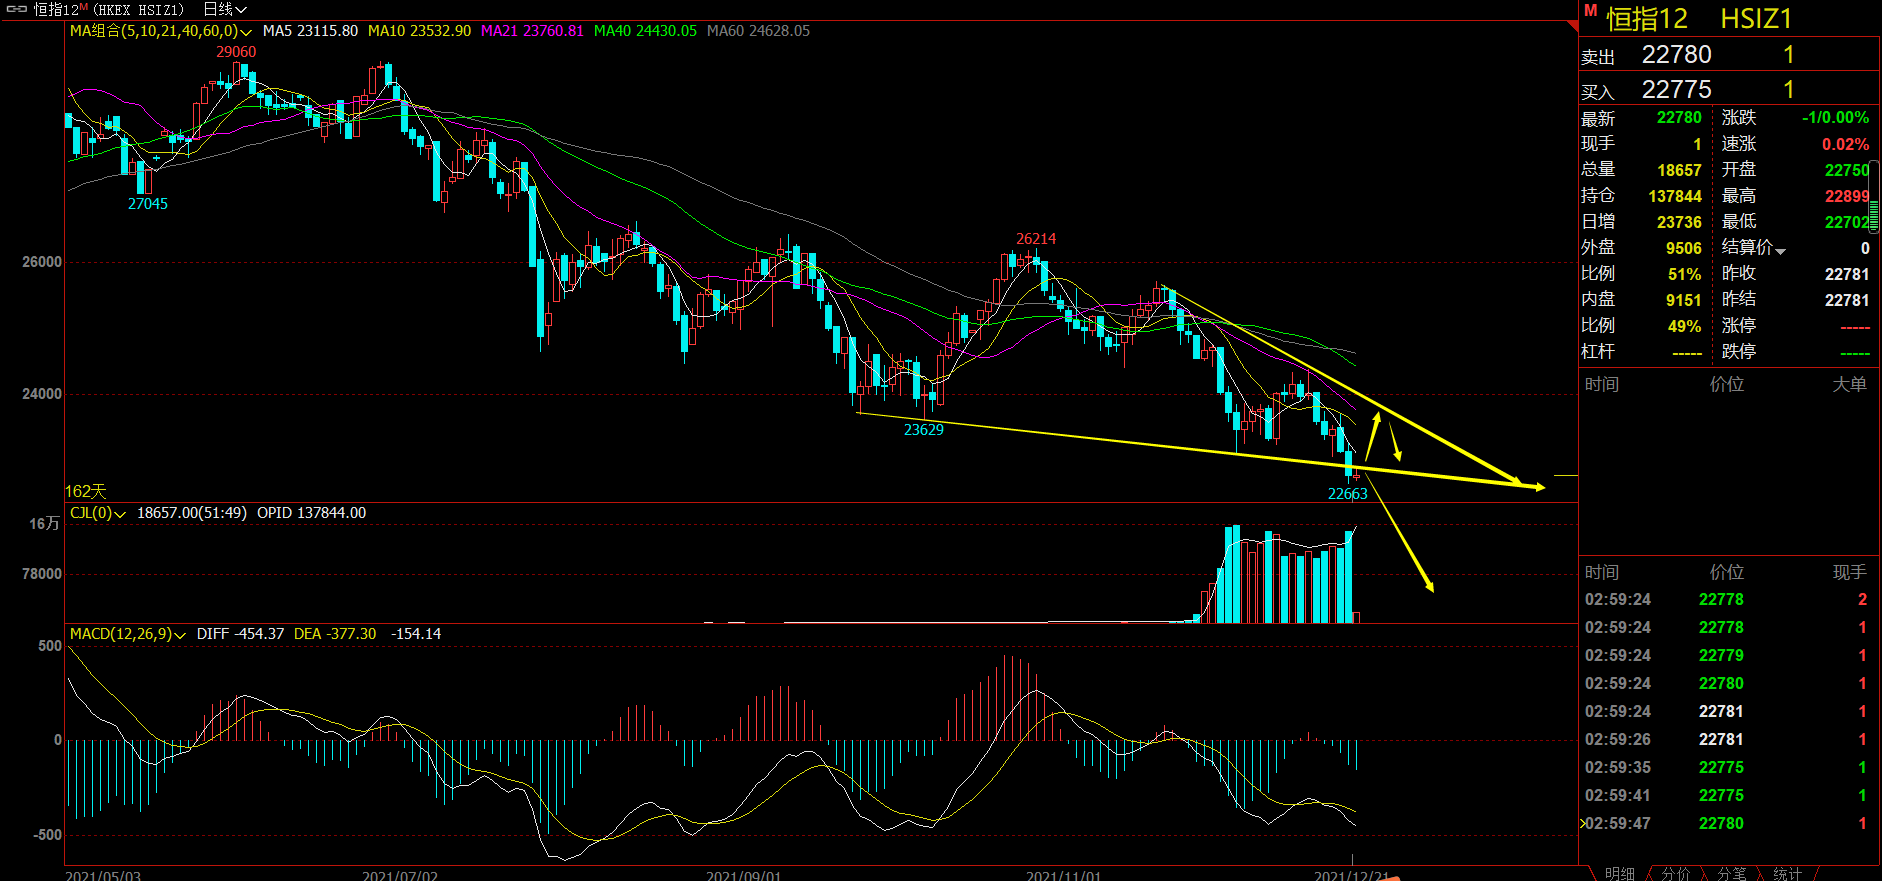Click the 杠杆 label in quote panel
This screenshot has width=1882, height=881.
[x=1598, y=352]
